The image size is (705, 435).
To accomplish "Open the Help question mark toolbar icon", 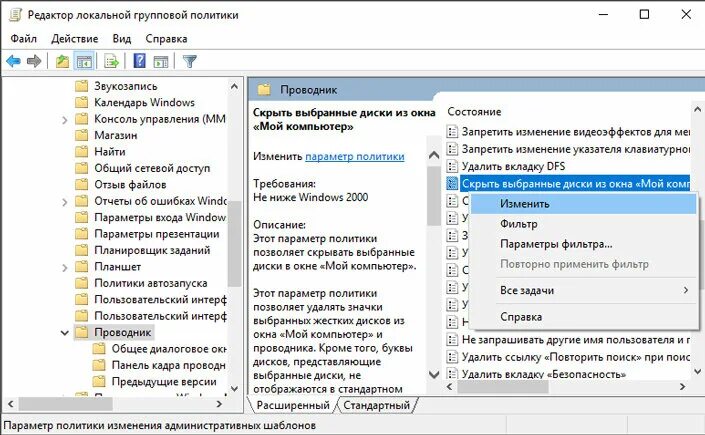I will (140, 61).
